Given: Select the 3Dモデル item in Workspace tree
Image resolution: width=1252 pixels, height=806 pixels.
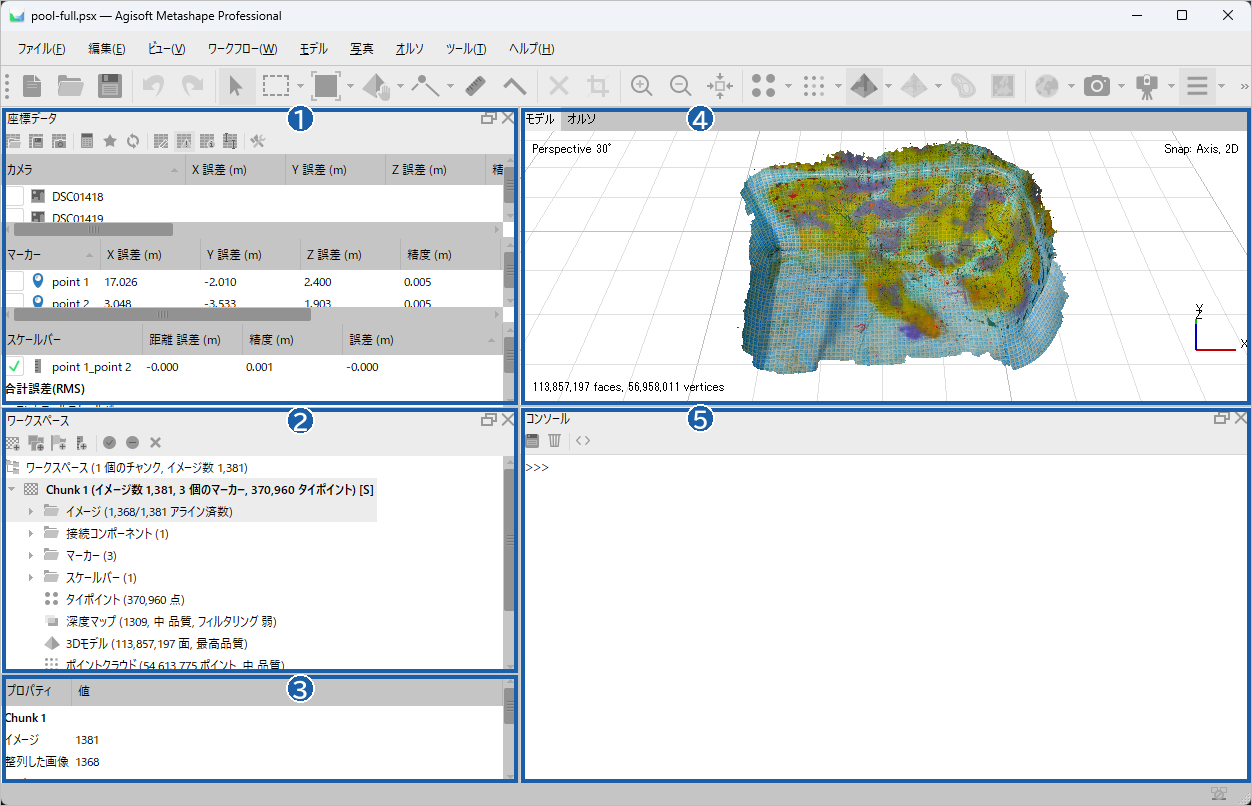Looking at the screenshot, I should click(x=156, y=643).
